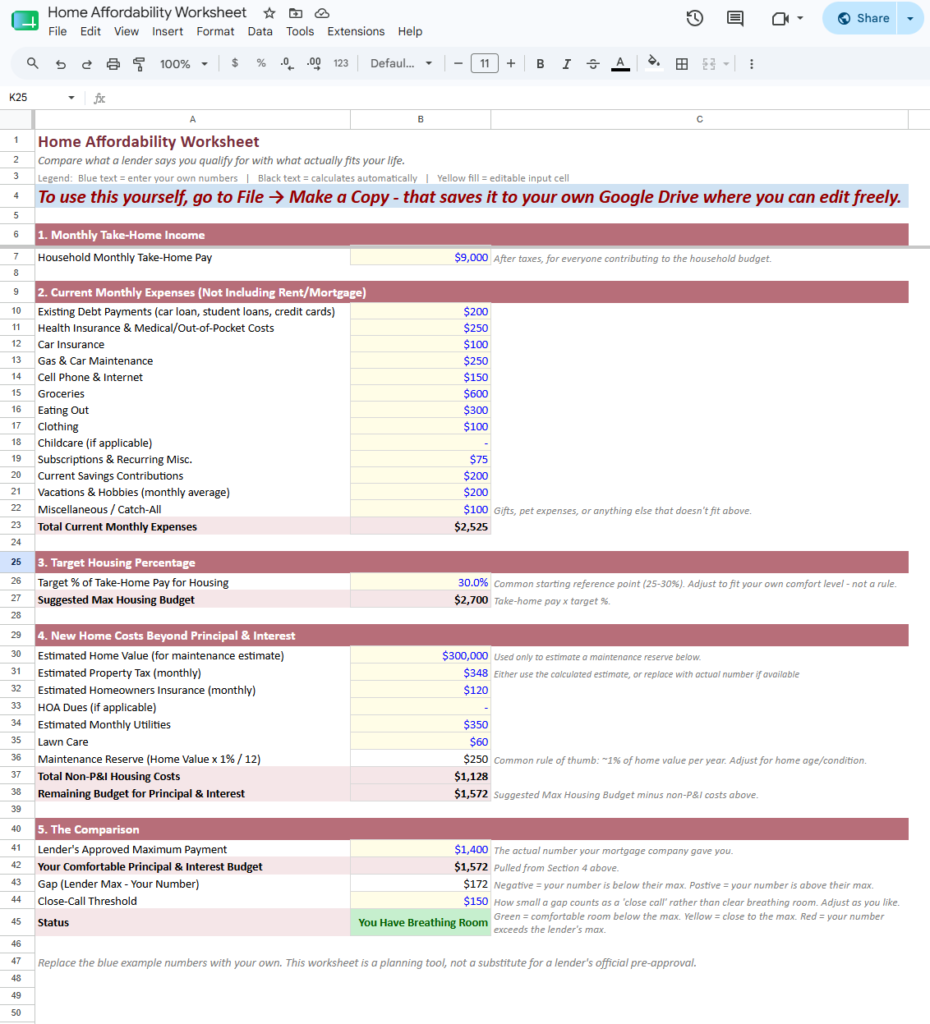Open the font family dropdown

click(x=401, y=63)
